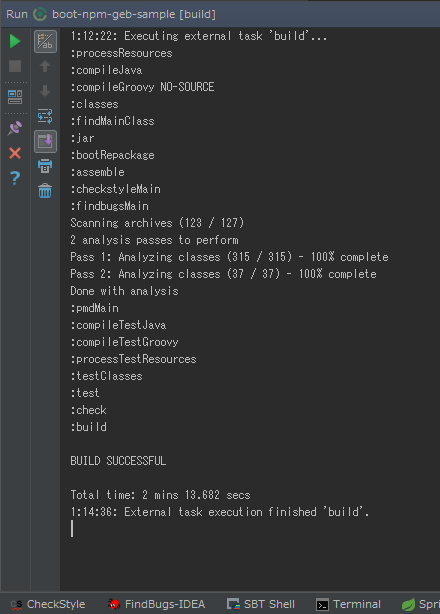The width and height of the screenshot is (440, 614).
Task: Close the run tab with red X
Action: 15,153
